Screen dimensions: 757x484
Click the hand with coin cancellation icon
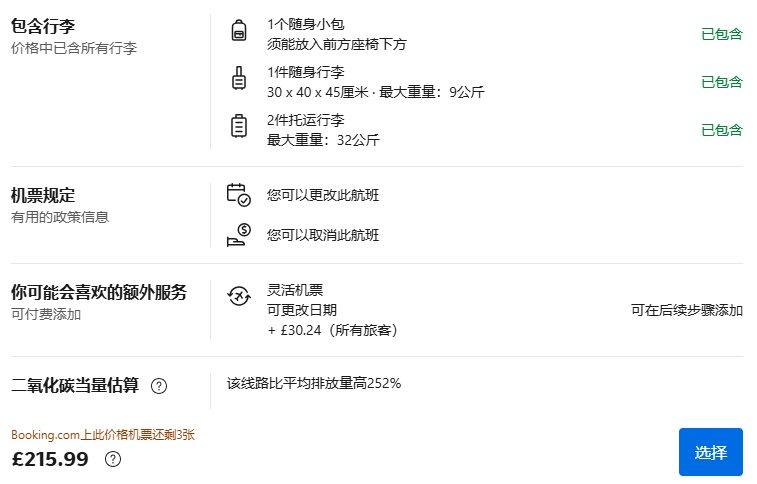pyautogui.click(x=238, y=235)
